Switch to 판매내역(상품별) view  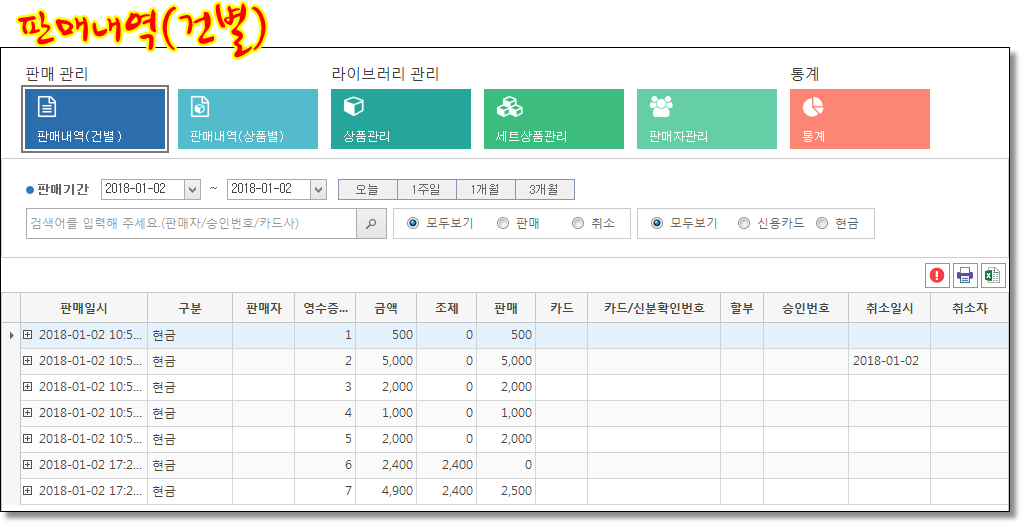click(x=247, y=119)
